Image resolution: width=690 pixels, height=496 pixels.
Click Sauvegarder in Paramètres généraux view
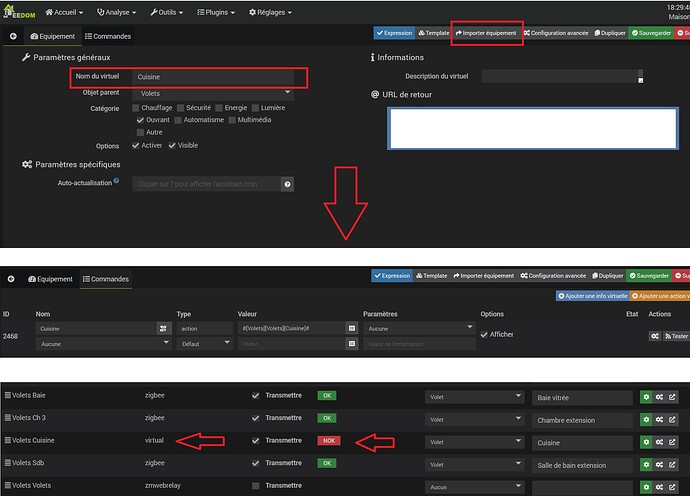pyautogui.click(x=651, y=33)
